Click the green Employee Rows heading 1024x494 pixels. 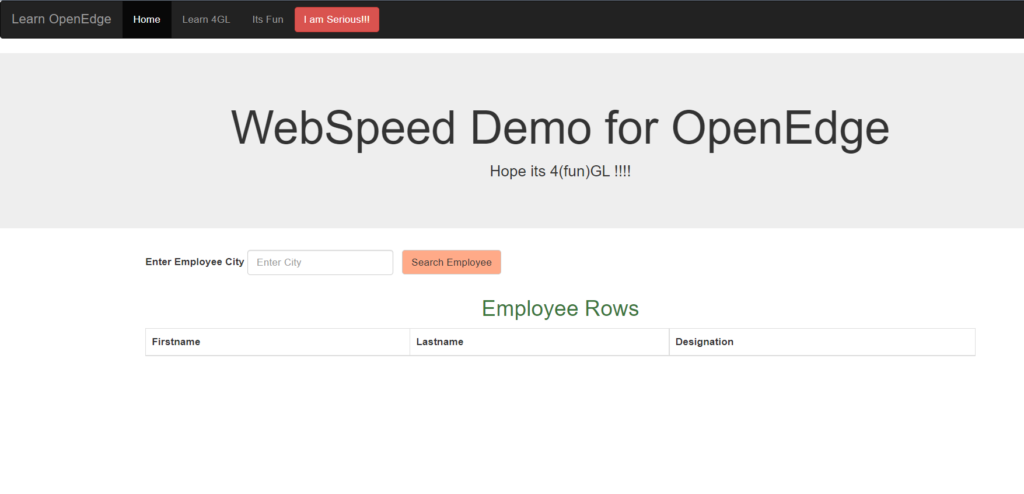[x=560, y=309]
